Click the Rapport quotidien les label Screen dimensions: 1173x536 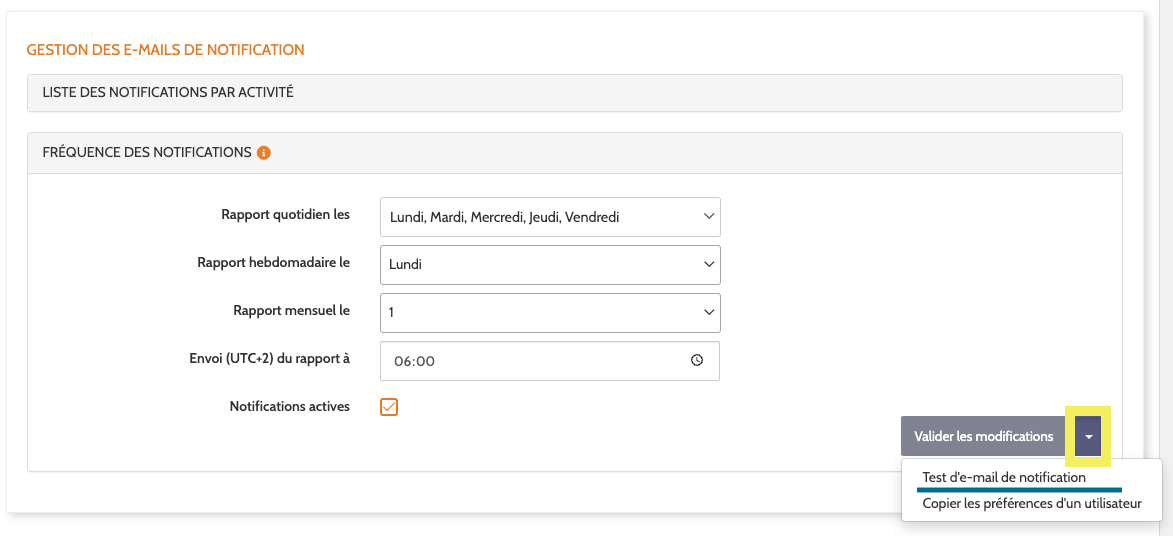(x=286, y=215)
